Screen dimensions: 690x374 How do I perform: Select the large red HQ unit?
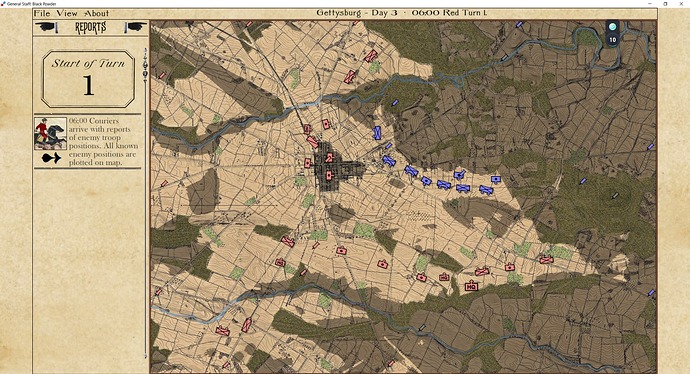click(x=472, y=286)
